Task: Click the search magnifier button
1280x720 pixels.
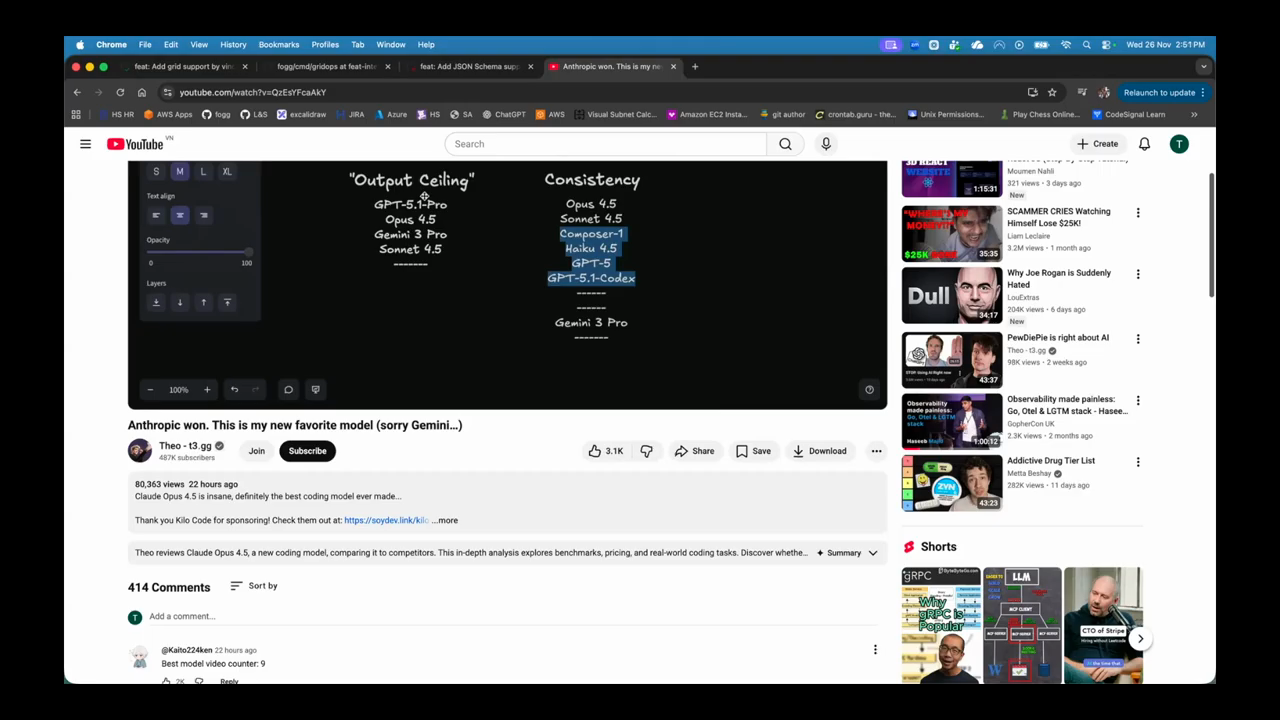Action: pos(785,144)
